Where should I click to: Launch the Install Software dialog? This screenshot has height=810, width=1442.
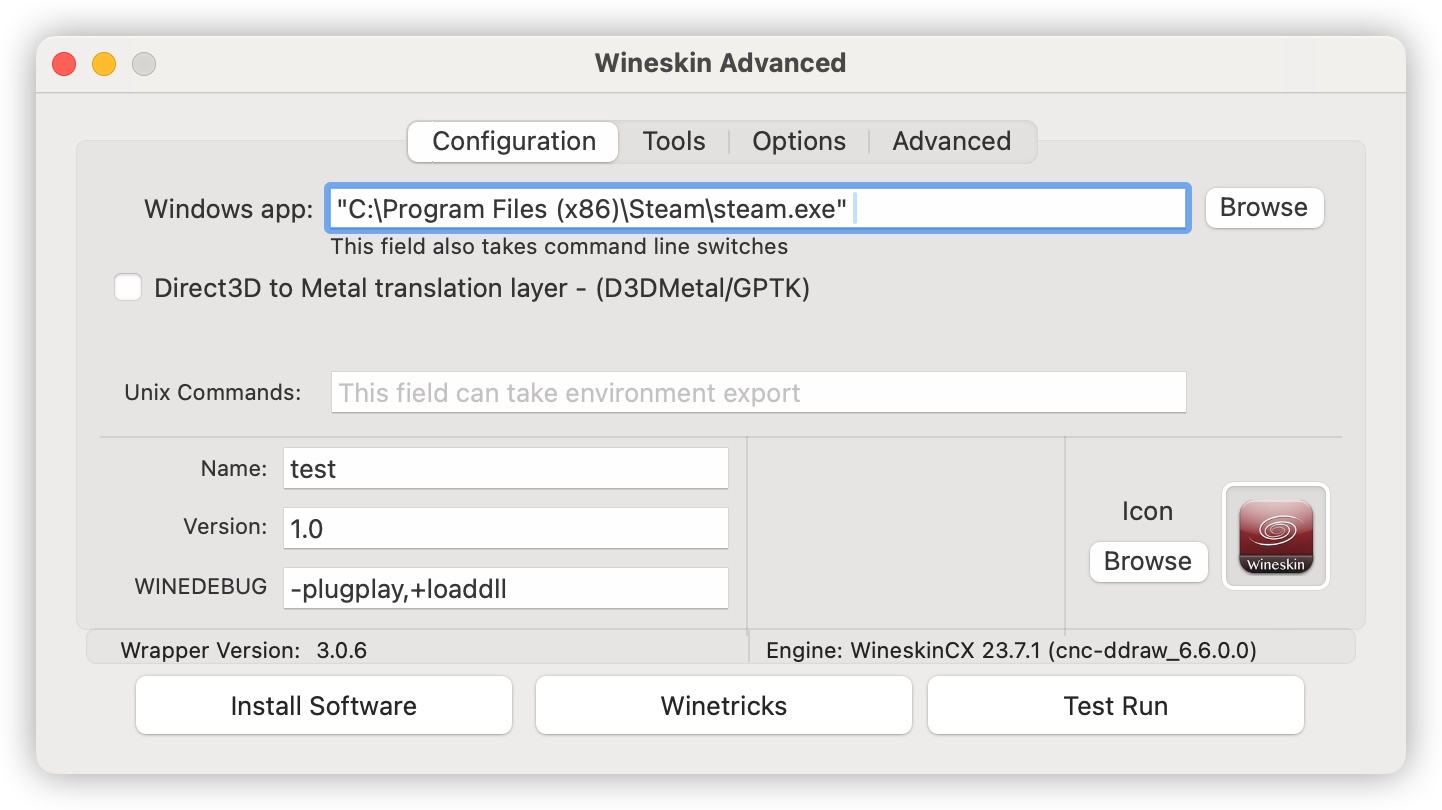(x=323, y=705)
